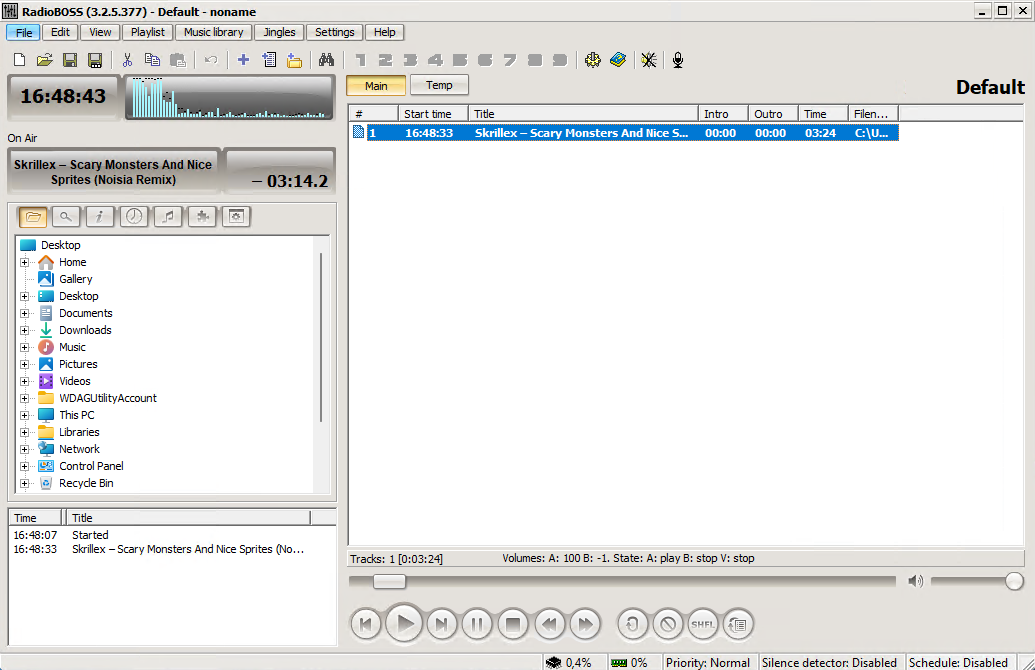The image size is (1035, 670).
Task: Open the clock scheduler panel icon
Action: click(x=133, y=216)
